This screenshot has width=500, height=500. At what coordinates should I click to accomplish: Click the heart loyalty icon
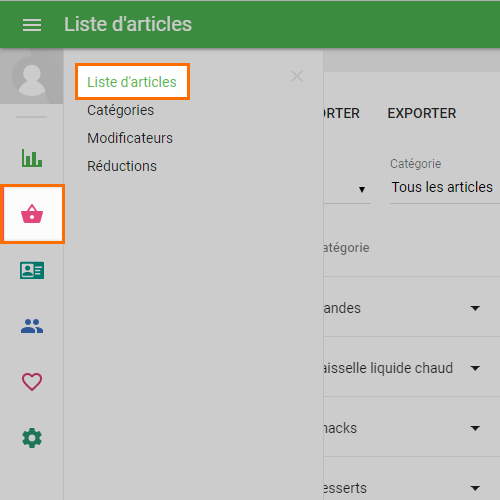32,382
